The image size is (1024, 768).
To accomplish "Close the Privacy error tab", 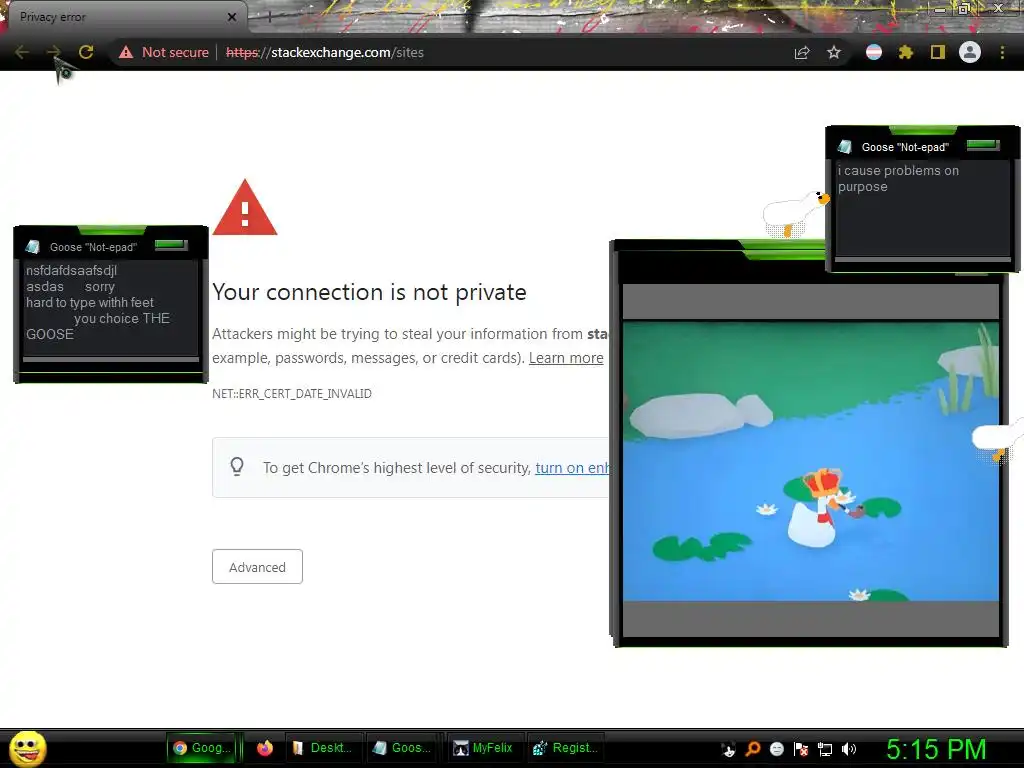I will click(x=232, y=17).
